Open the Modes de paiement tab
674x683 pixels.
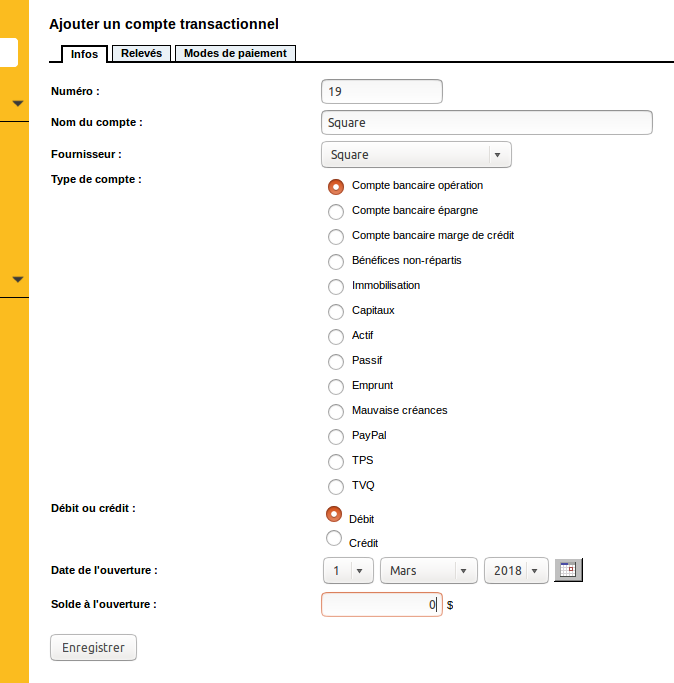pyautogui.click(x=235, y=53)
